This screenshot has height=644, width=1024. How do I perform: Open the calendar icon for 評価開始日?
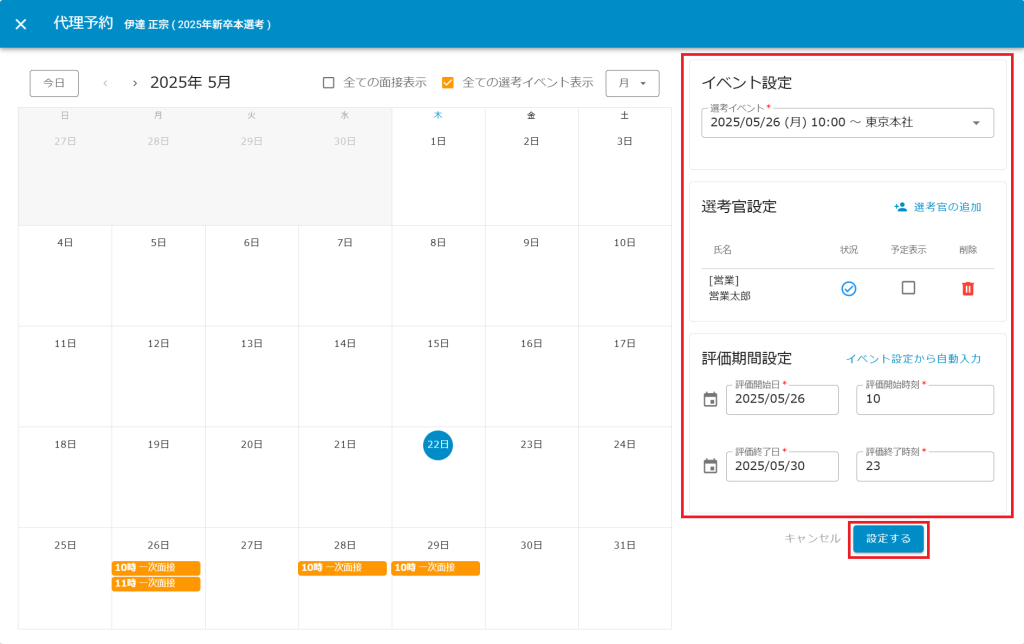[710, 400]
